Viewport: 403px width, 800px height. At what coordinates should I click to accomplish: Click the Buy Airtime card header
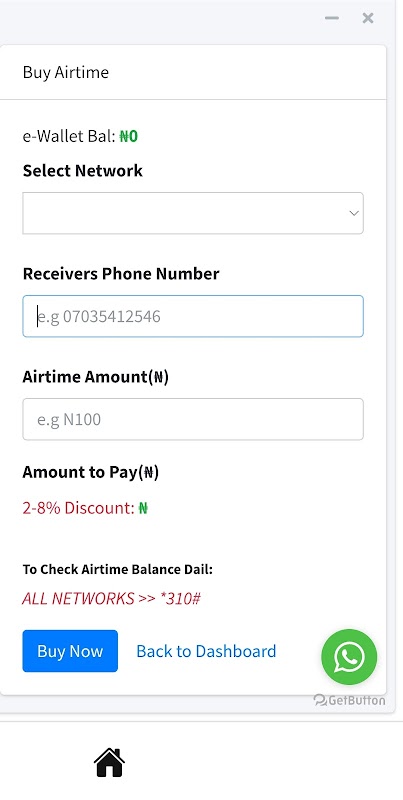(193, 72)
